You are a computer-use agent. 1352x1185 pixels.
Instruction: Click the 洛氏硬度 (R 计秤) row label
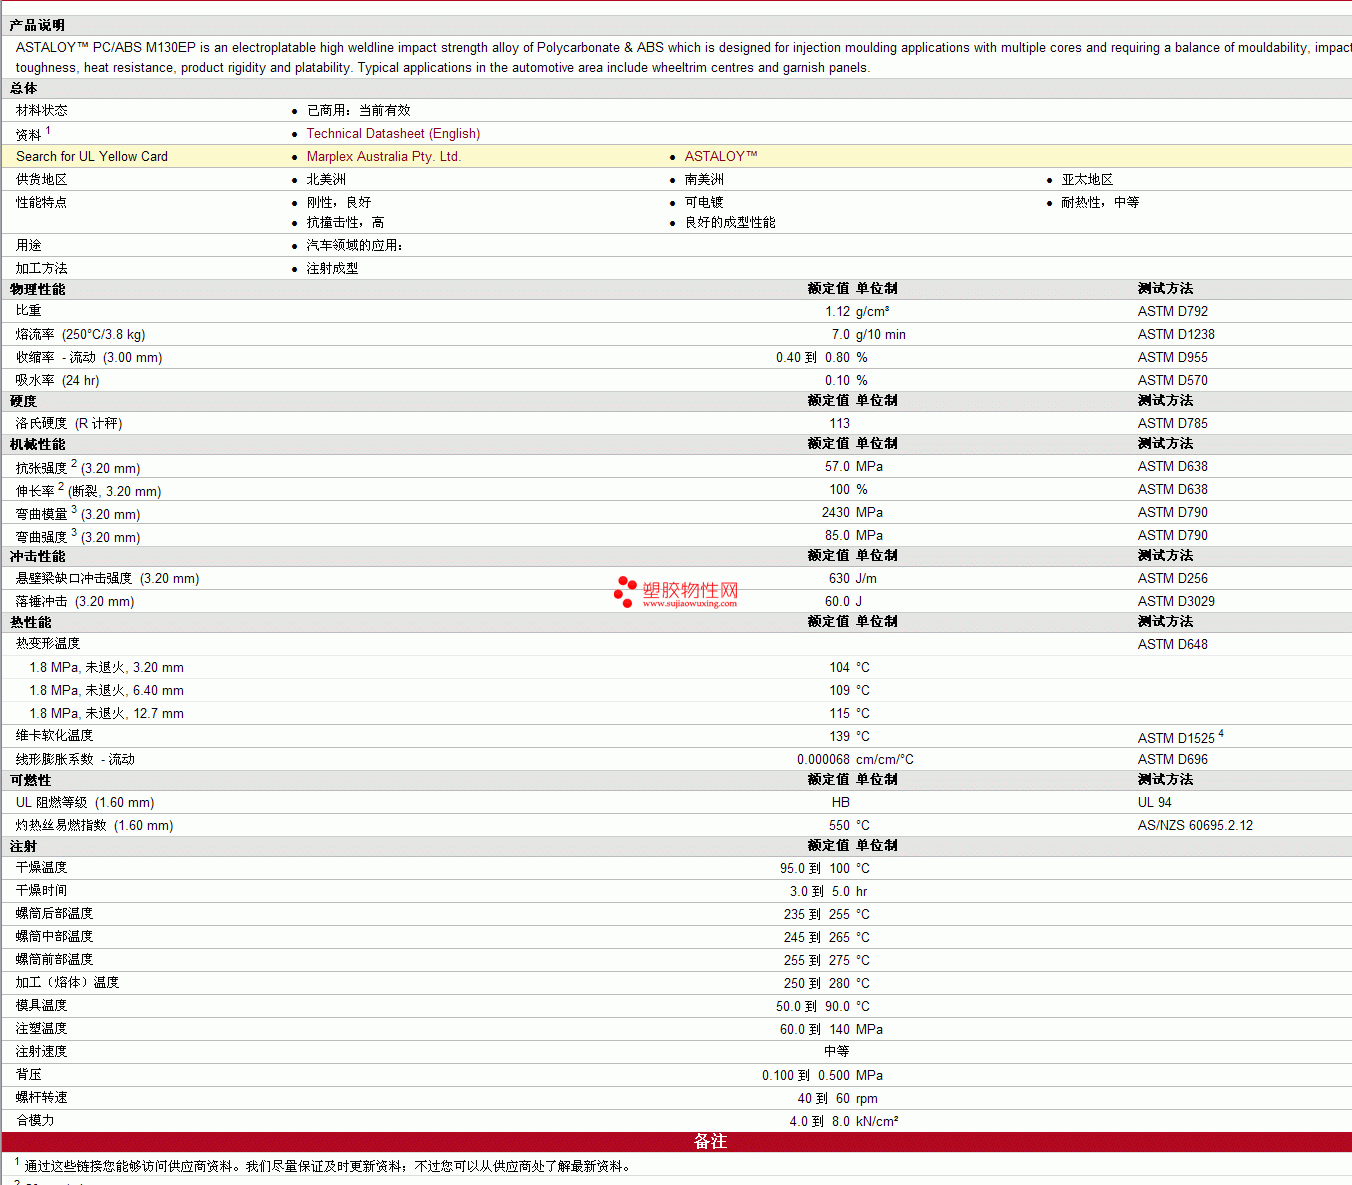tap(69, 423)
